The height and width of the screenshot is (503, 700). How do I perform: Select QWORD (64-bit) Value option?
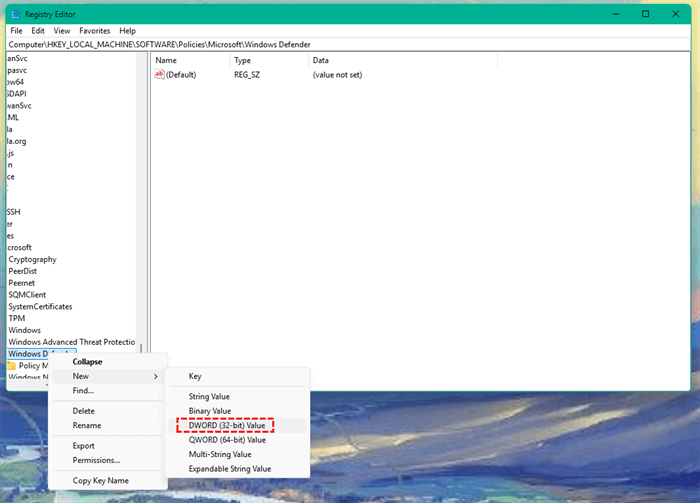point(227,439)
